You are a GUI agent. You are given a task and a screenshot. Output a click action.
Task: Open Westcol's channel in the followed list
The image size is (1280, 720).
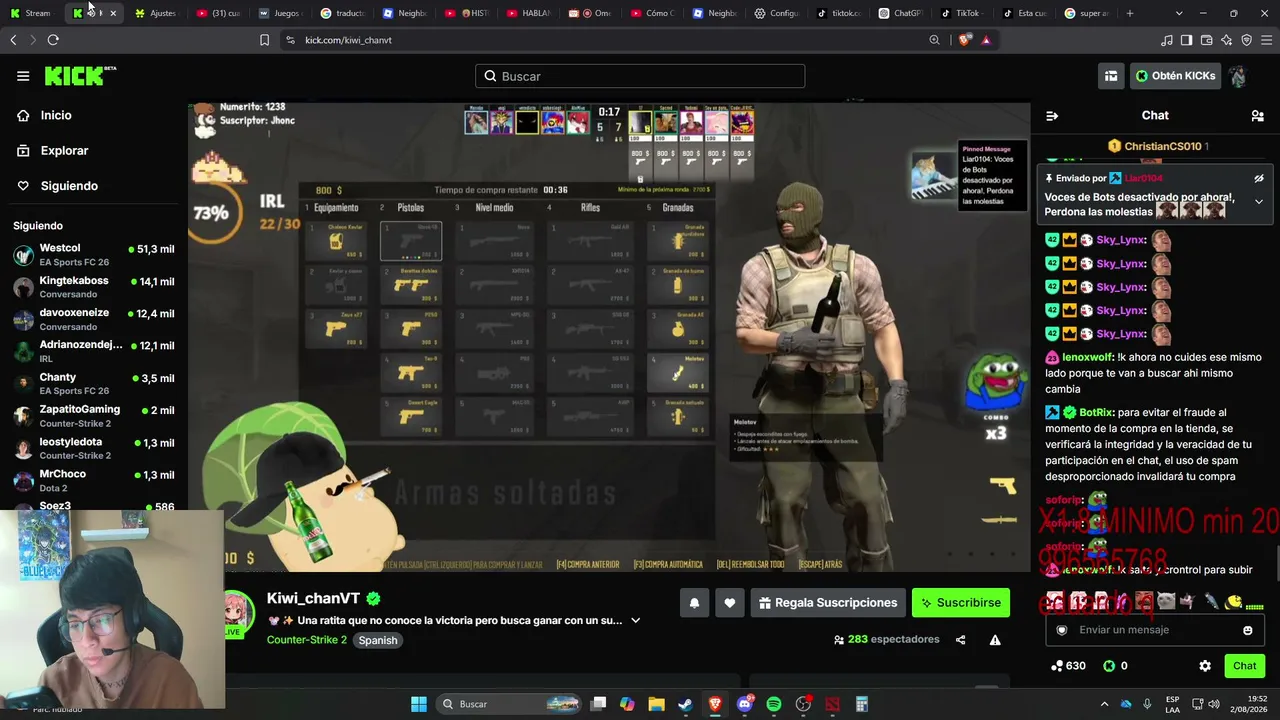[x=92, y=255]
